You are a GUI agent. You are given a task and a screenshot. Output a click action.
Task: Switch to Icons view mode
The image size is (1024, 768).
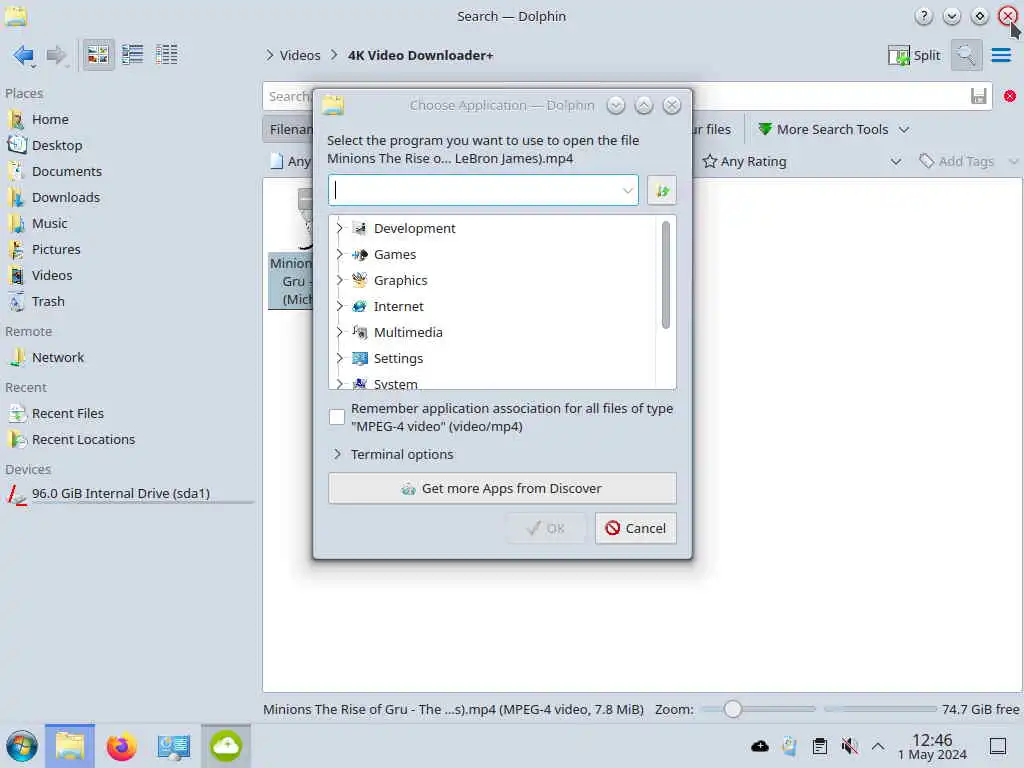(x=98, y=55)
